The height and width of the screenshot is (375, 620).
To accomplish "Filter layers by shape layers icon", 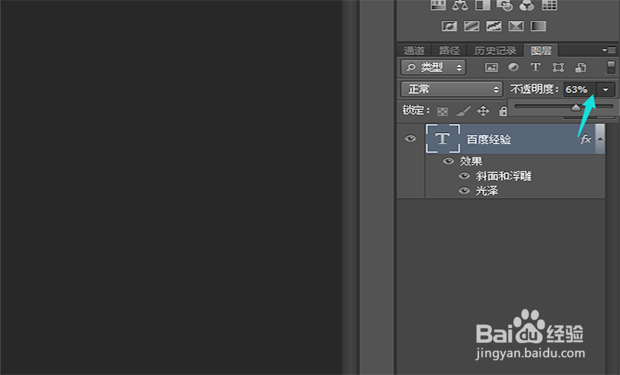I will coord(558,68).
